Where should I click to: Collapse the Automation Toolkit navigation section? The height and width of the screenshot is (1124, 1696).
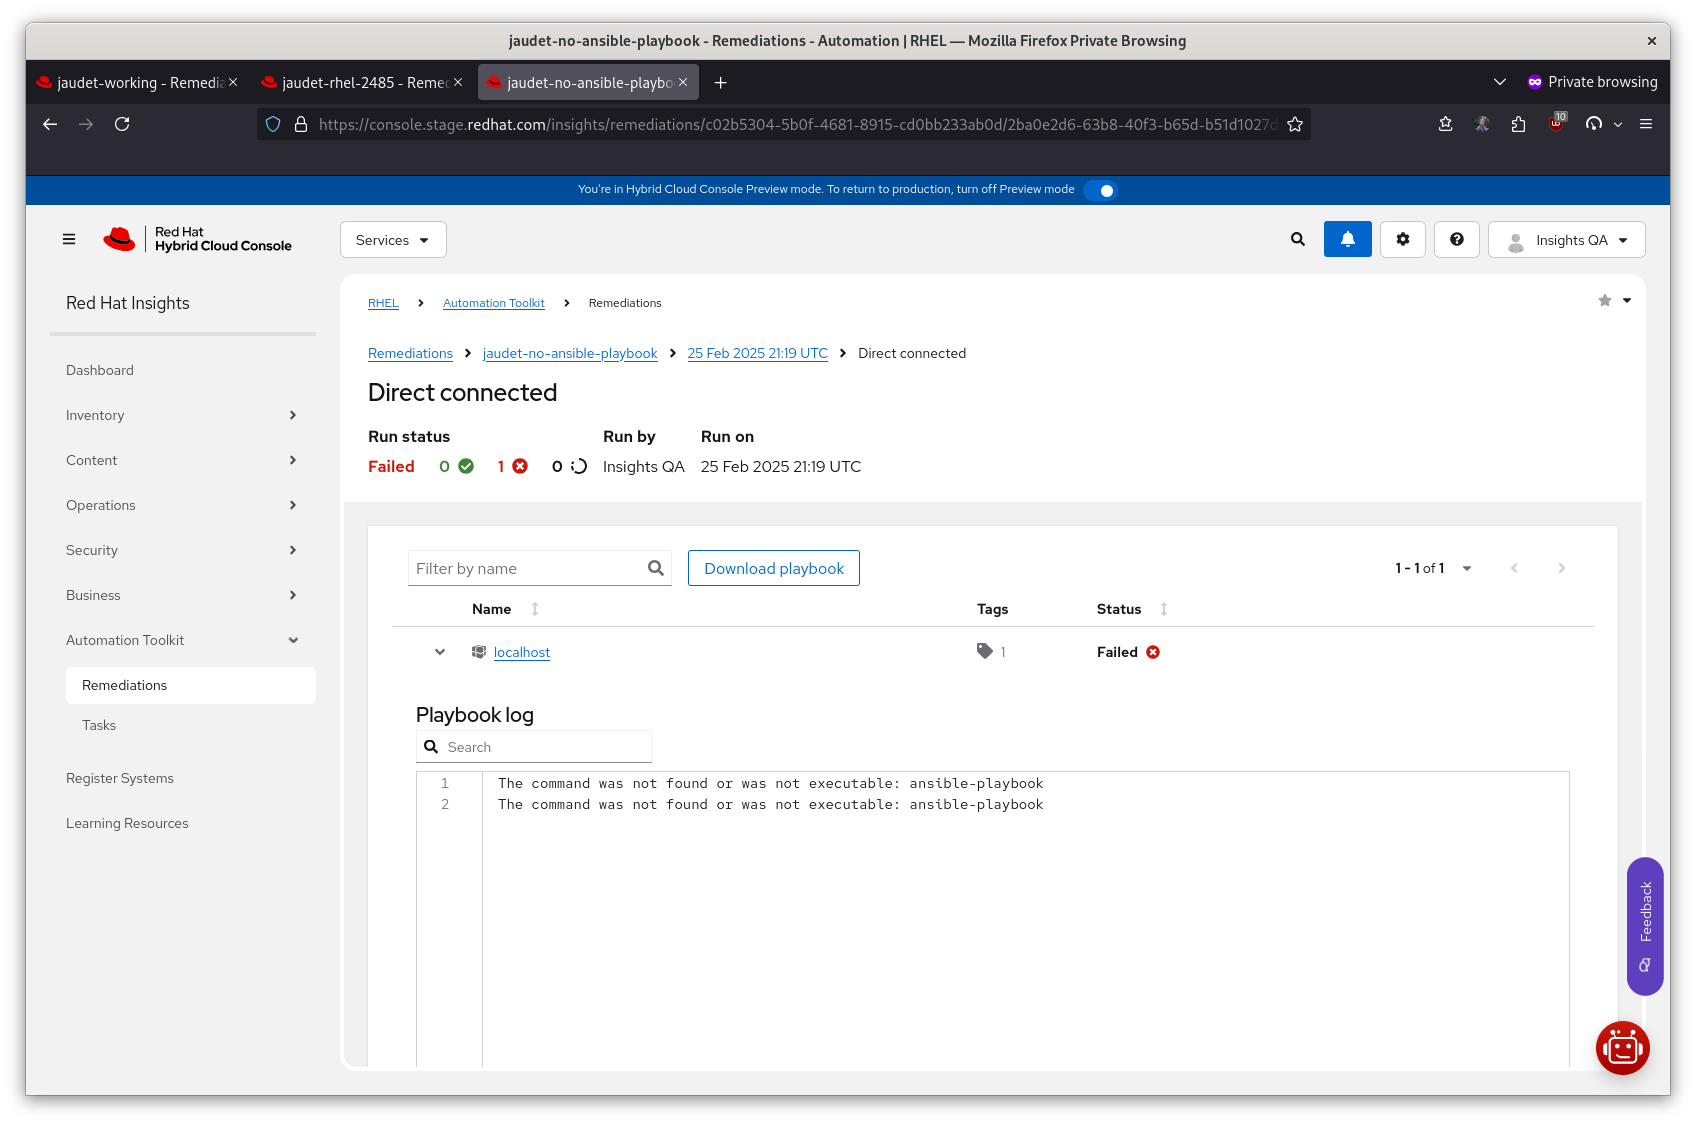(x=182, y=640)
